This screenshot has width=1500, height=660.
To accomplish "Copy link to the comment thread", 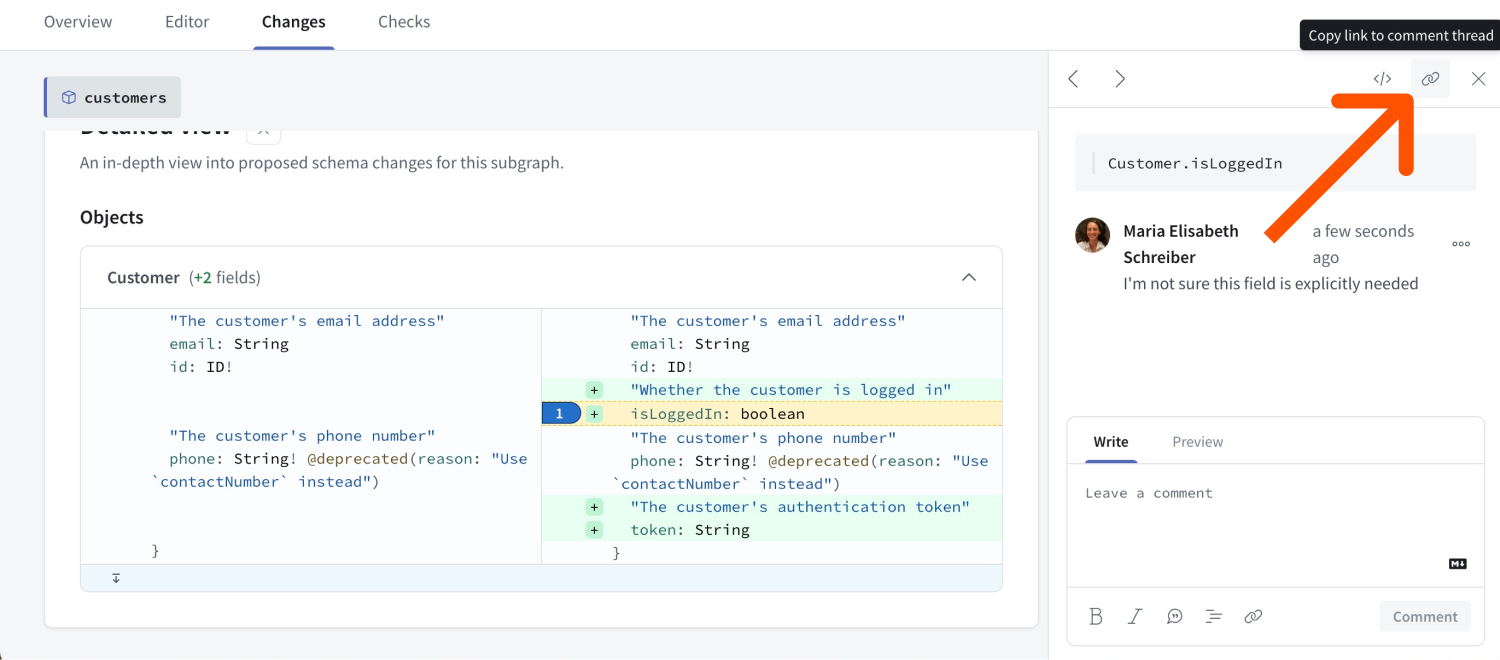I will [1430, 78].
